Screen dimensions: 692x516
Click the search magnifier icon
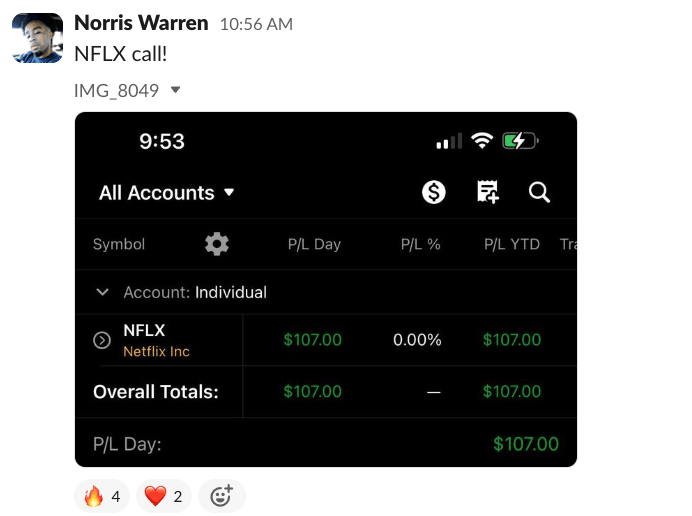(x=540, y=192)
